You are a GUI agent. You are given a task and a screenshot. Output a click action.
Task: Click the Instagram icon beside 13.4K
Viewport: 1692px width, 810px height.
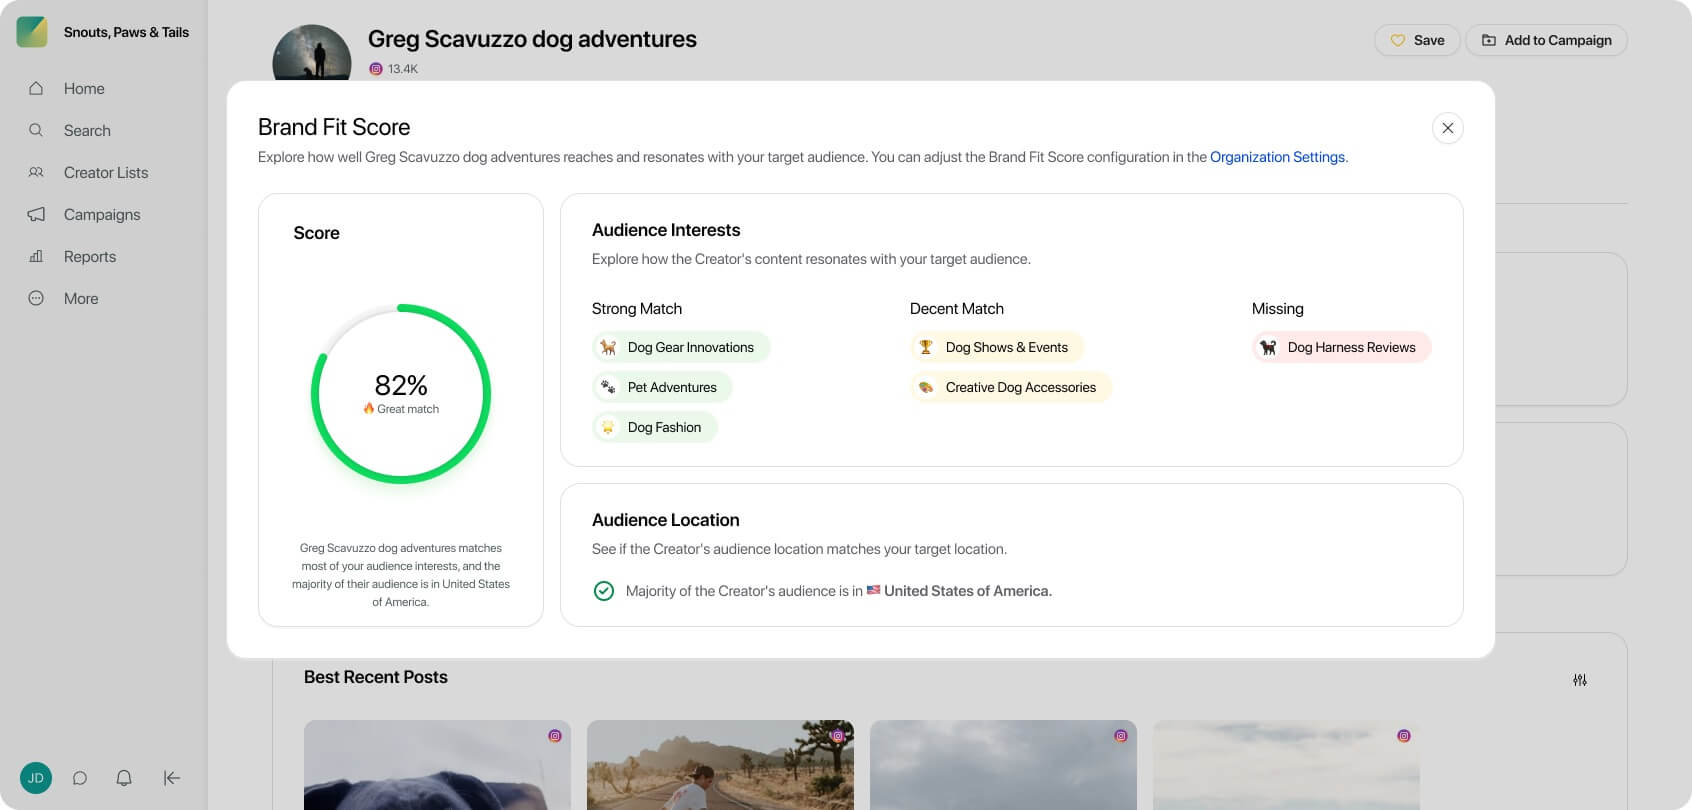[376, 69]
